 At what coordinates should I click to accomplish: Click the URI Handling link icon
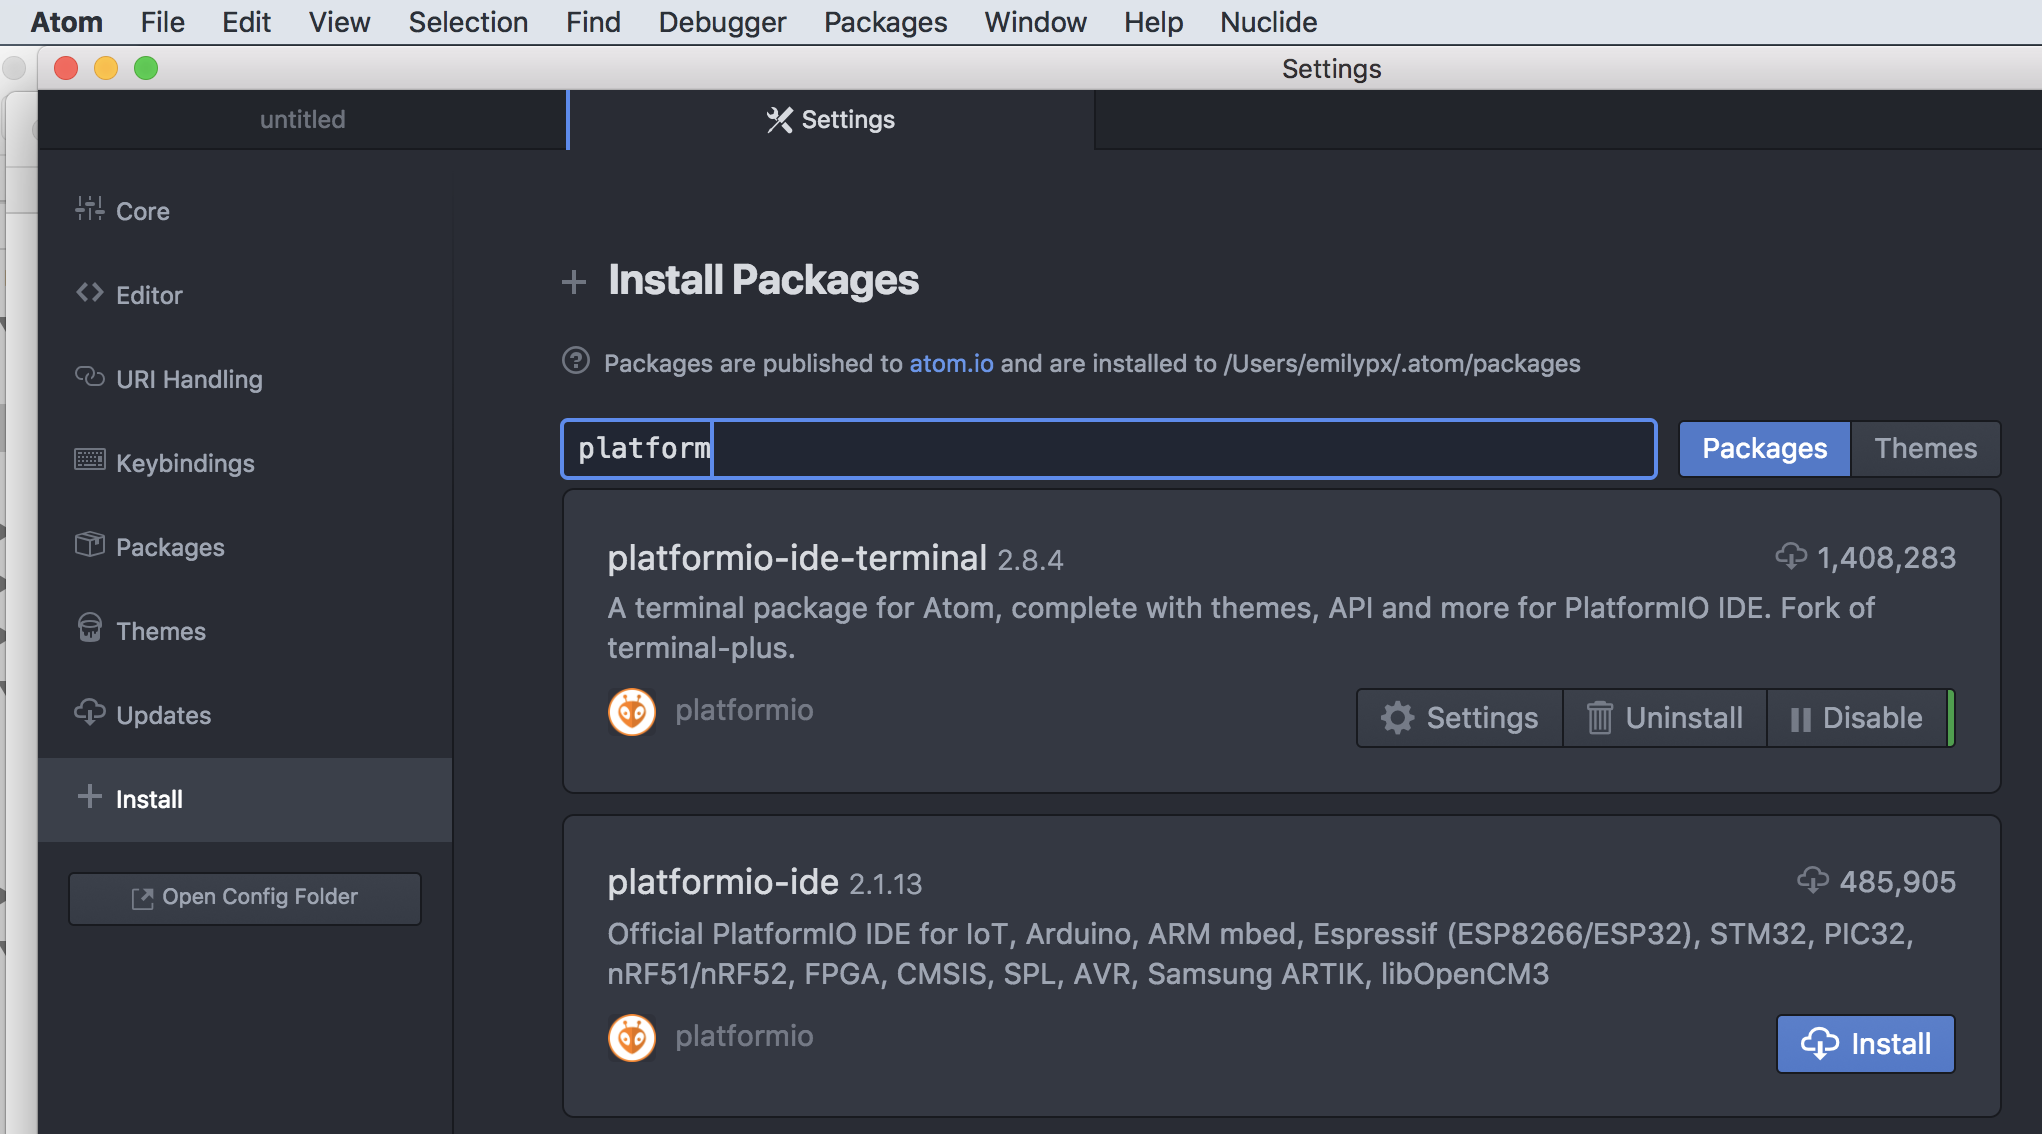tap(89, 377)
